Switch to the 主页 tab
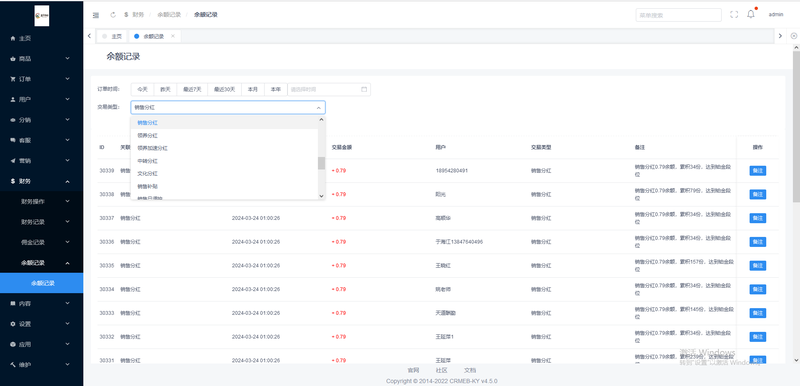 (x=112, y=36)
